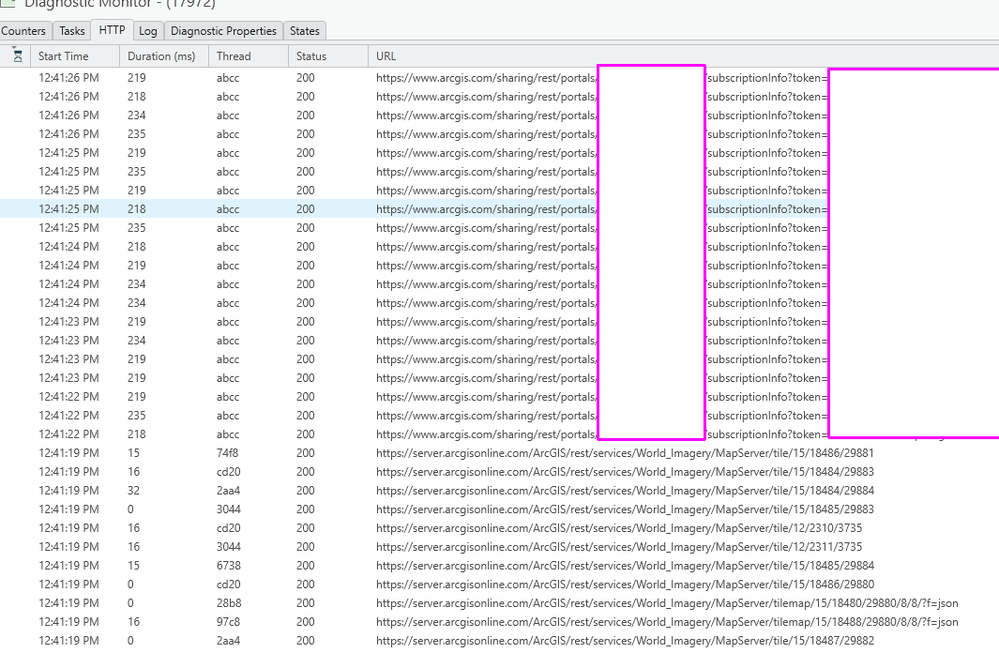Click duration cell of tile/15/18486/29880 row
Viewport: 999px width, 655px height.
131,584
